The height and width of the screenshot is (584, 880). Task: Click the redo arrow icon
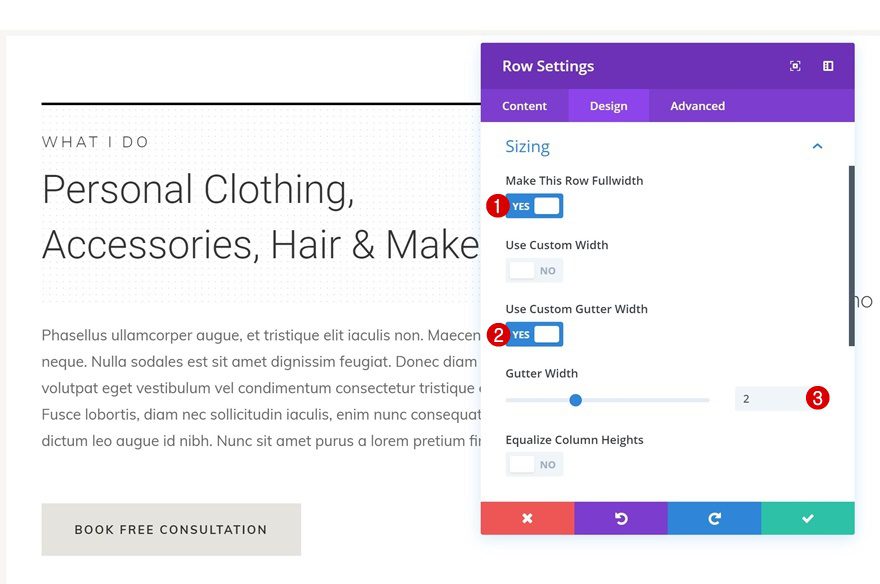click(714, 518)
